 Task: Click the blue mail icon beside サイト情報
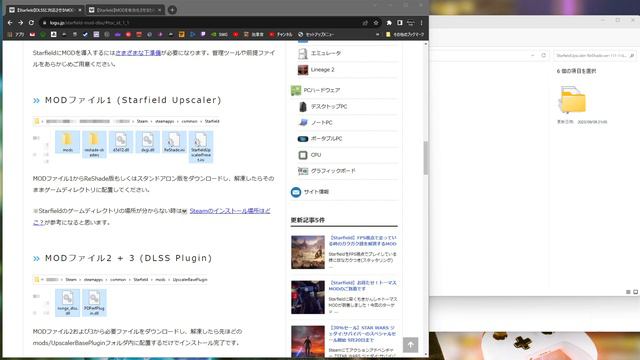click(x=296, y=192)
